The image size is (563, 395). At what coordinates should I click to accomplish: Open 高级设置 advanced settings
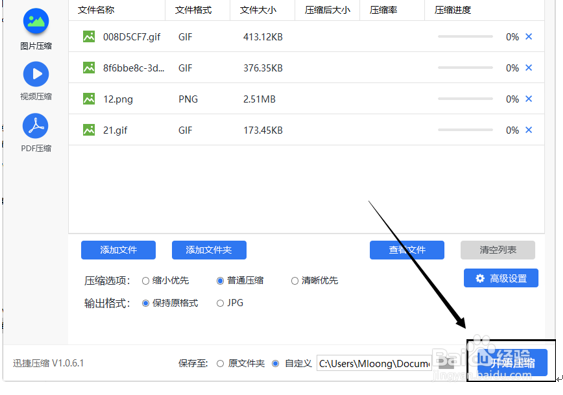[x=501, y=278]
